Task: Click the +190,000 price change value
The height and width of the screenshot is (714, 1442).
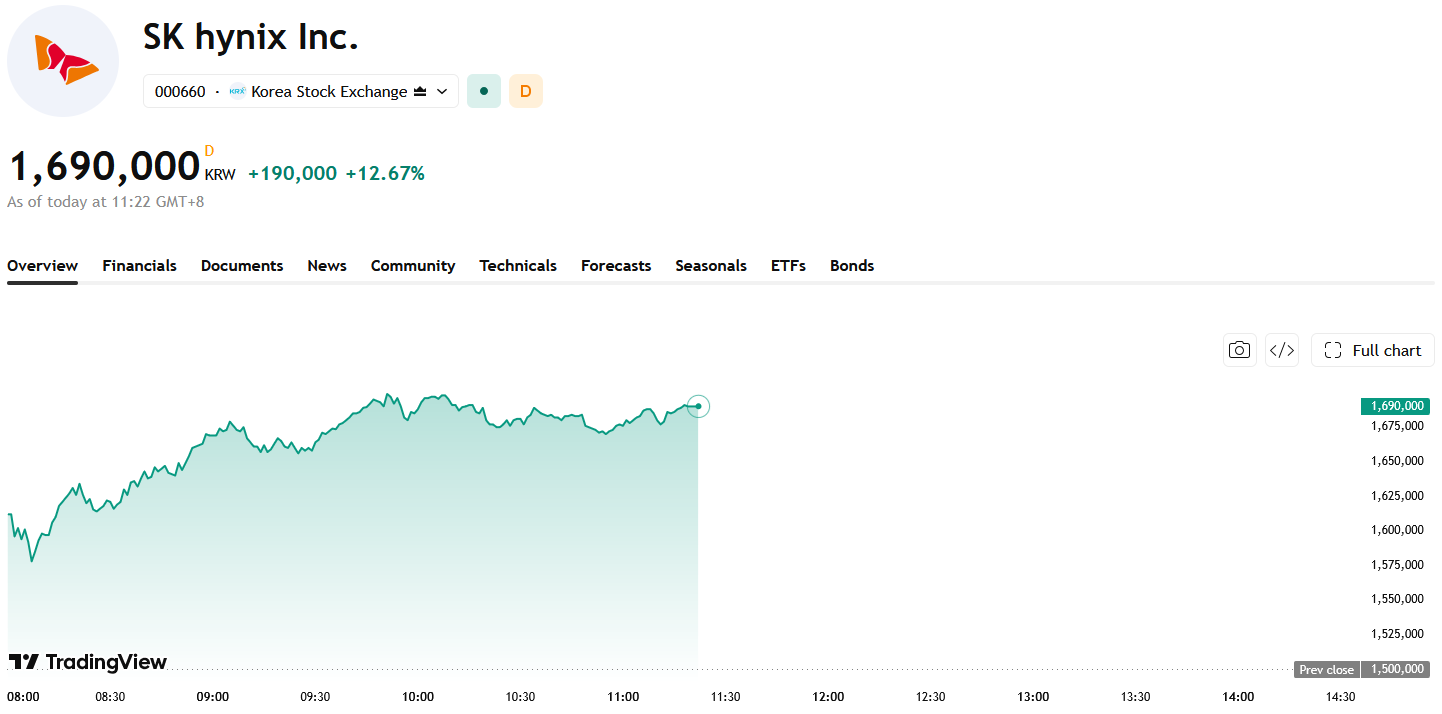Action: pyautogui.click(x=293, y=173)
